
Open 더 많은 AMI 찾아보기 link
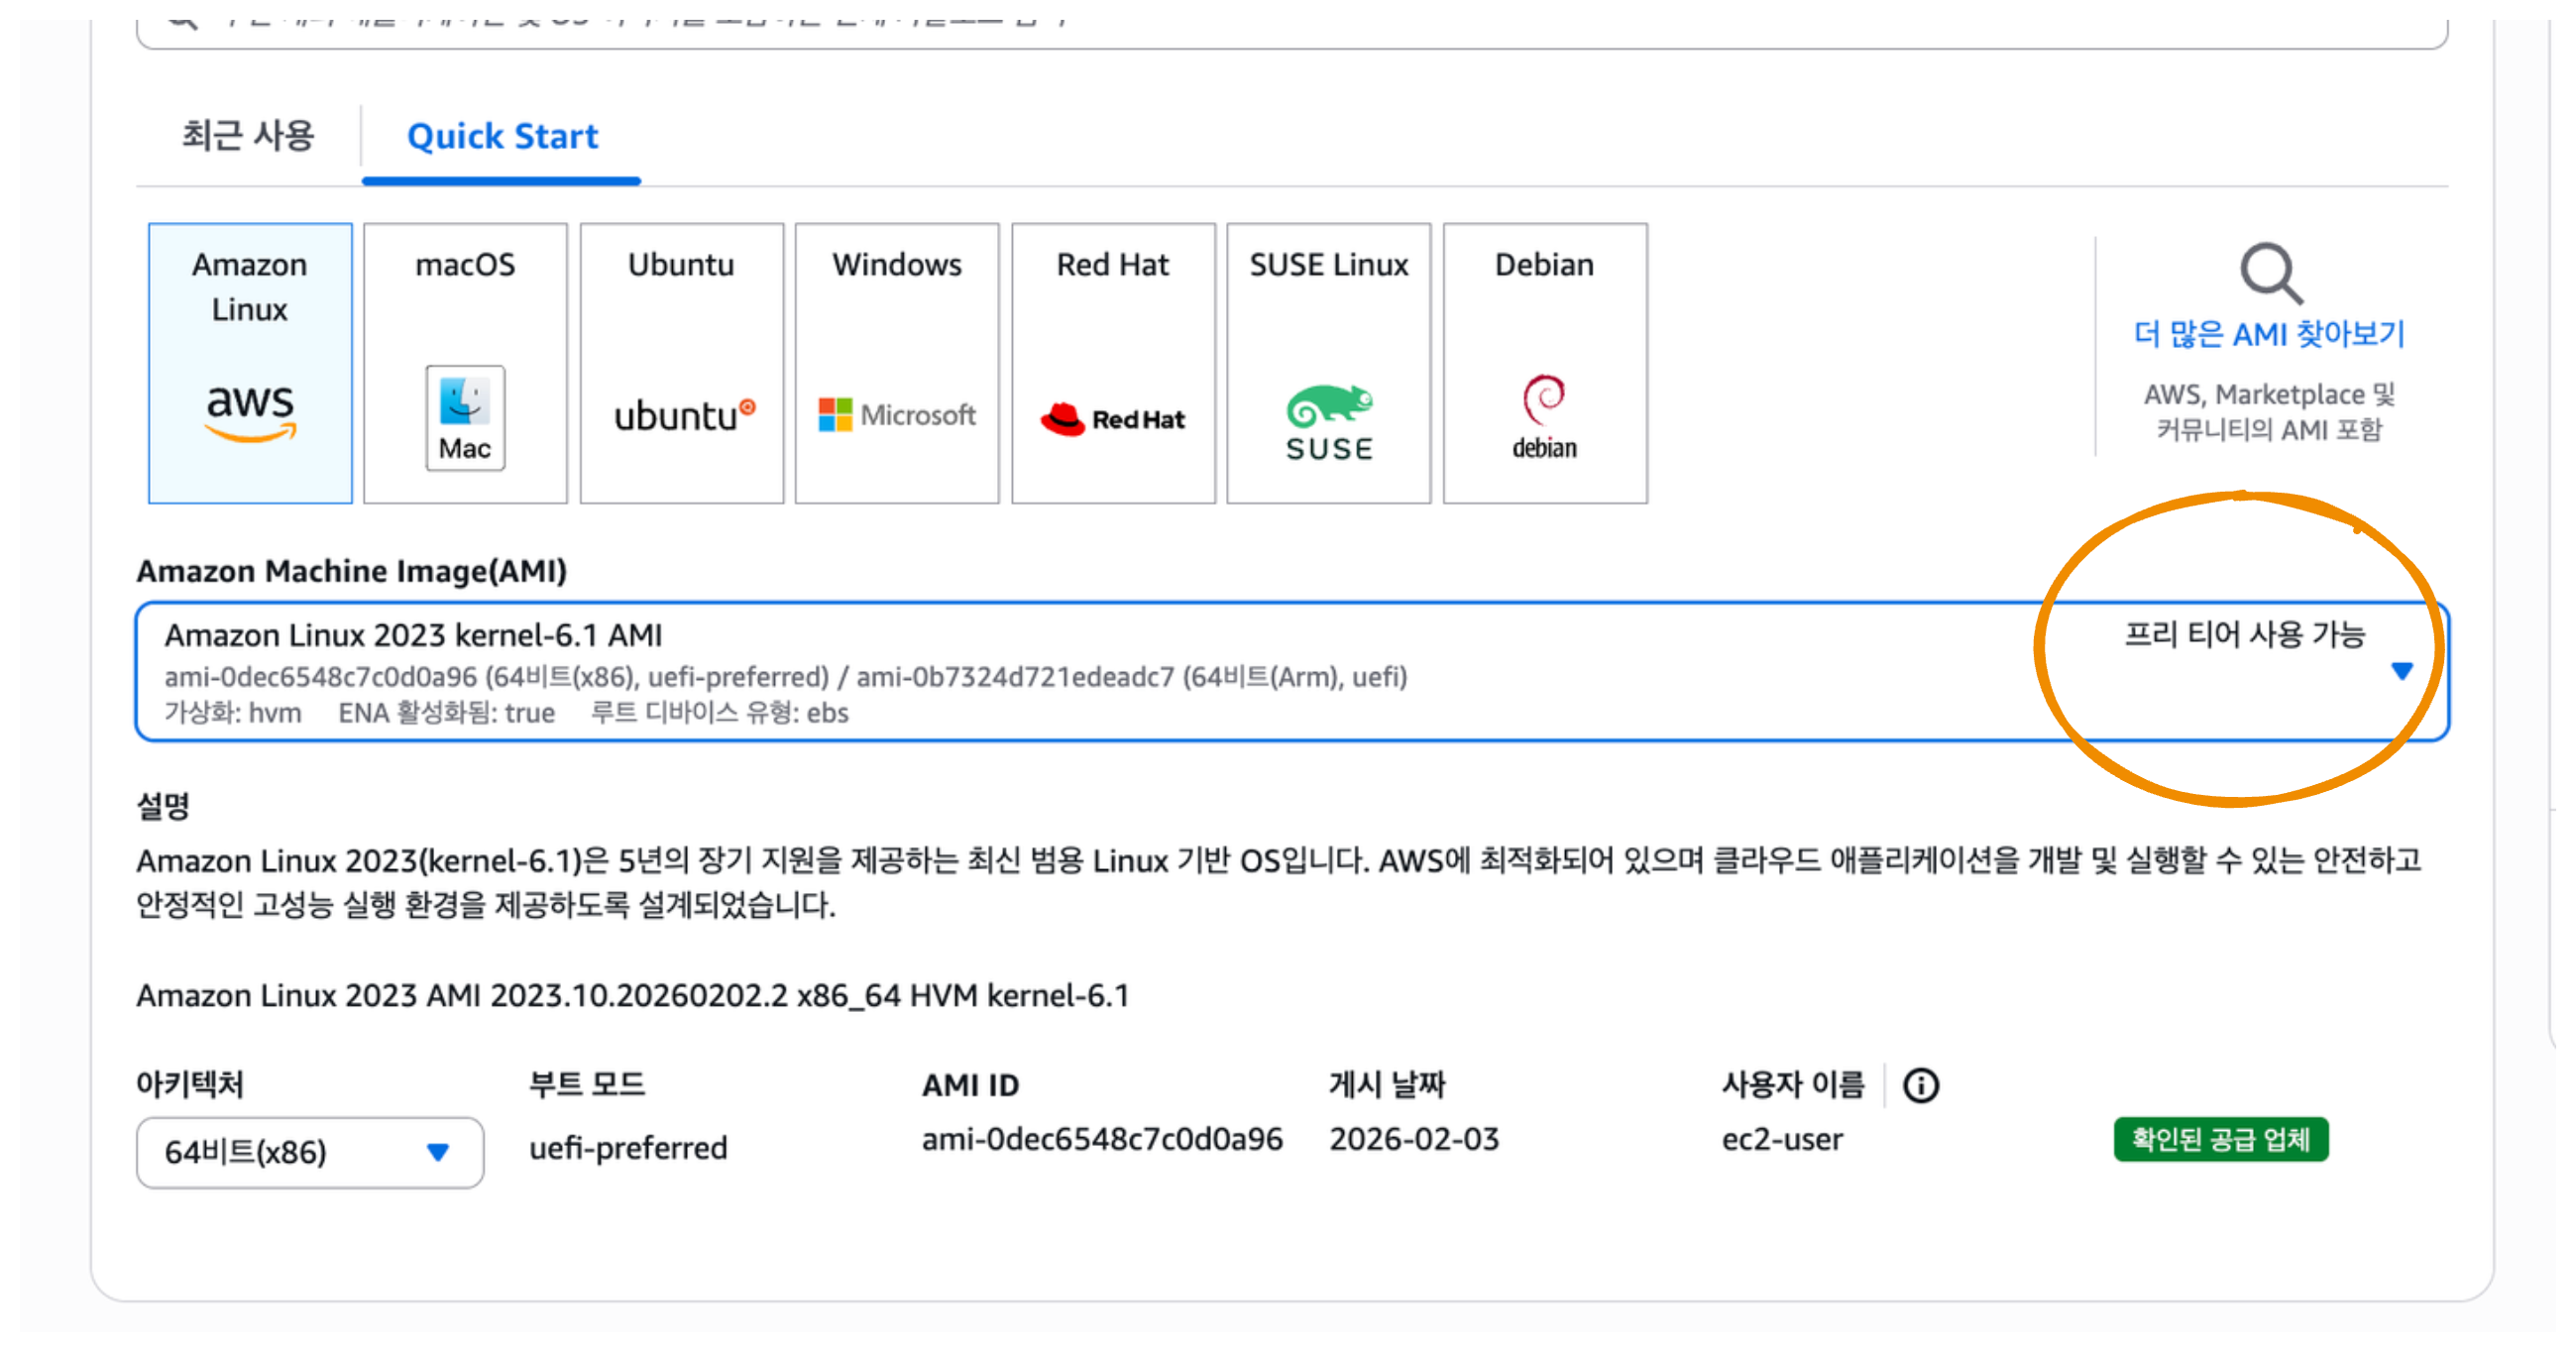tap(2269, 334)
